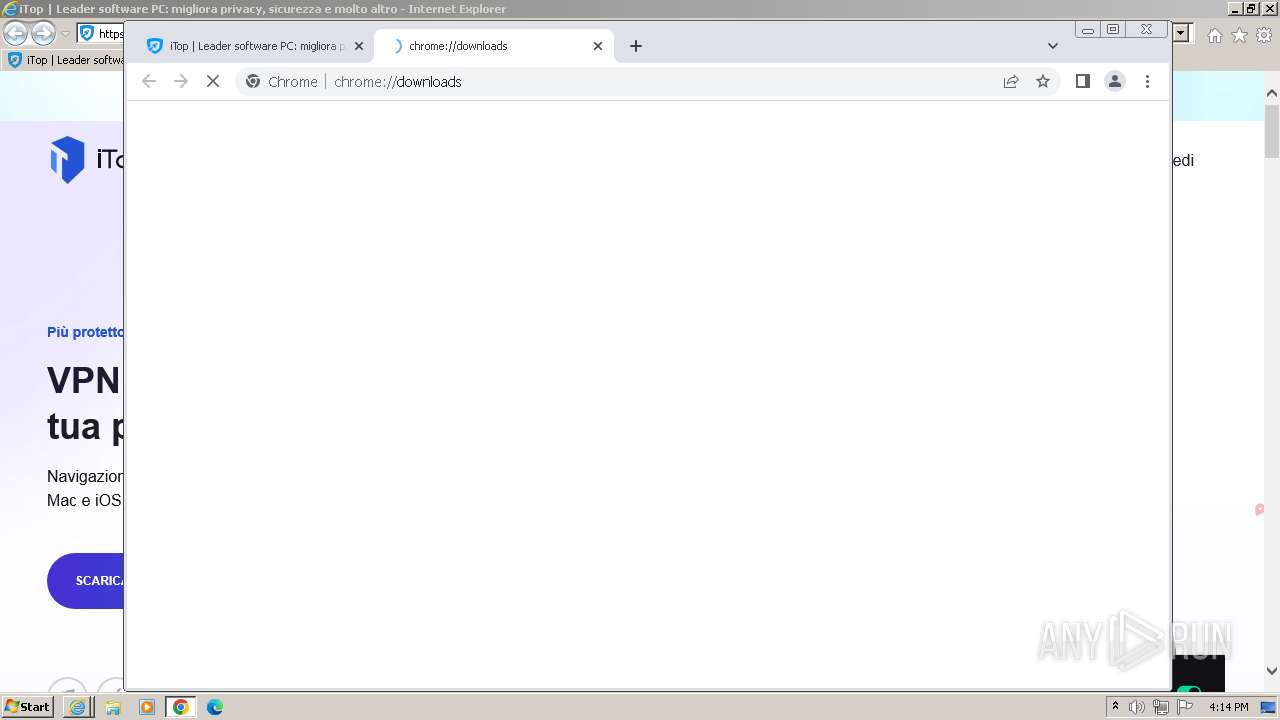Switch to the iTop Leader software Chrome tab
The height and width of the screenshot is (720, 1280).
pyautogui.click(x=255, y=46)
